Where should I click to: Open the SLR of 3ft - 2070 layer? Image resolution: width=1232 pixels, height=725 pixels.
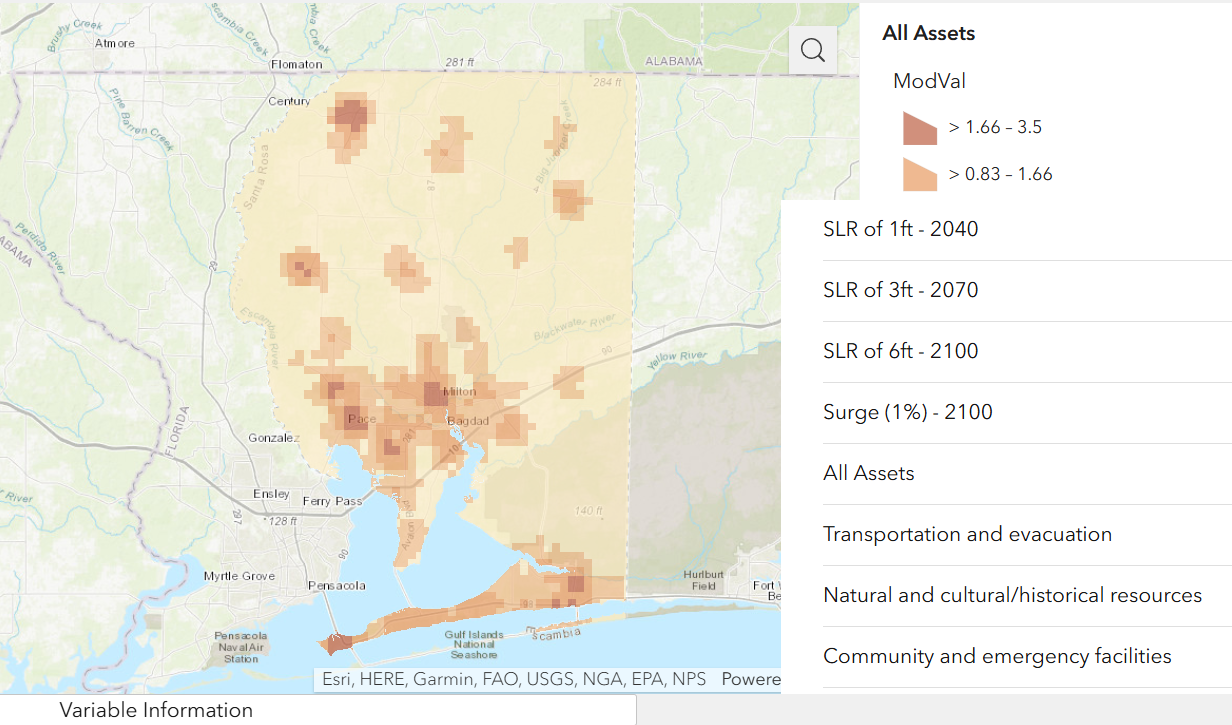tap(900, 289)
